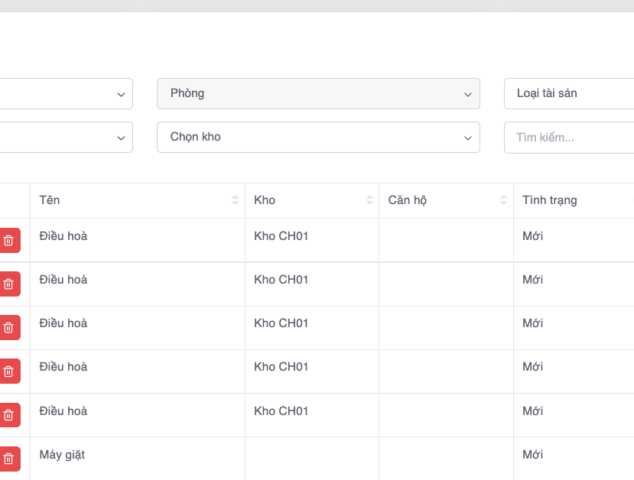Click the Tên column header label
Viewport: 634px width, 480px height.
[50, 200]
